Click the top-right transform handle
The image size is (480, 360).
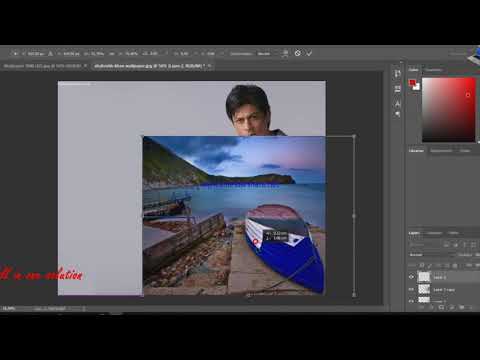pyautogui.click(x=354, y=136)
